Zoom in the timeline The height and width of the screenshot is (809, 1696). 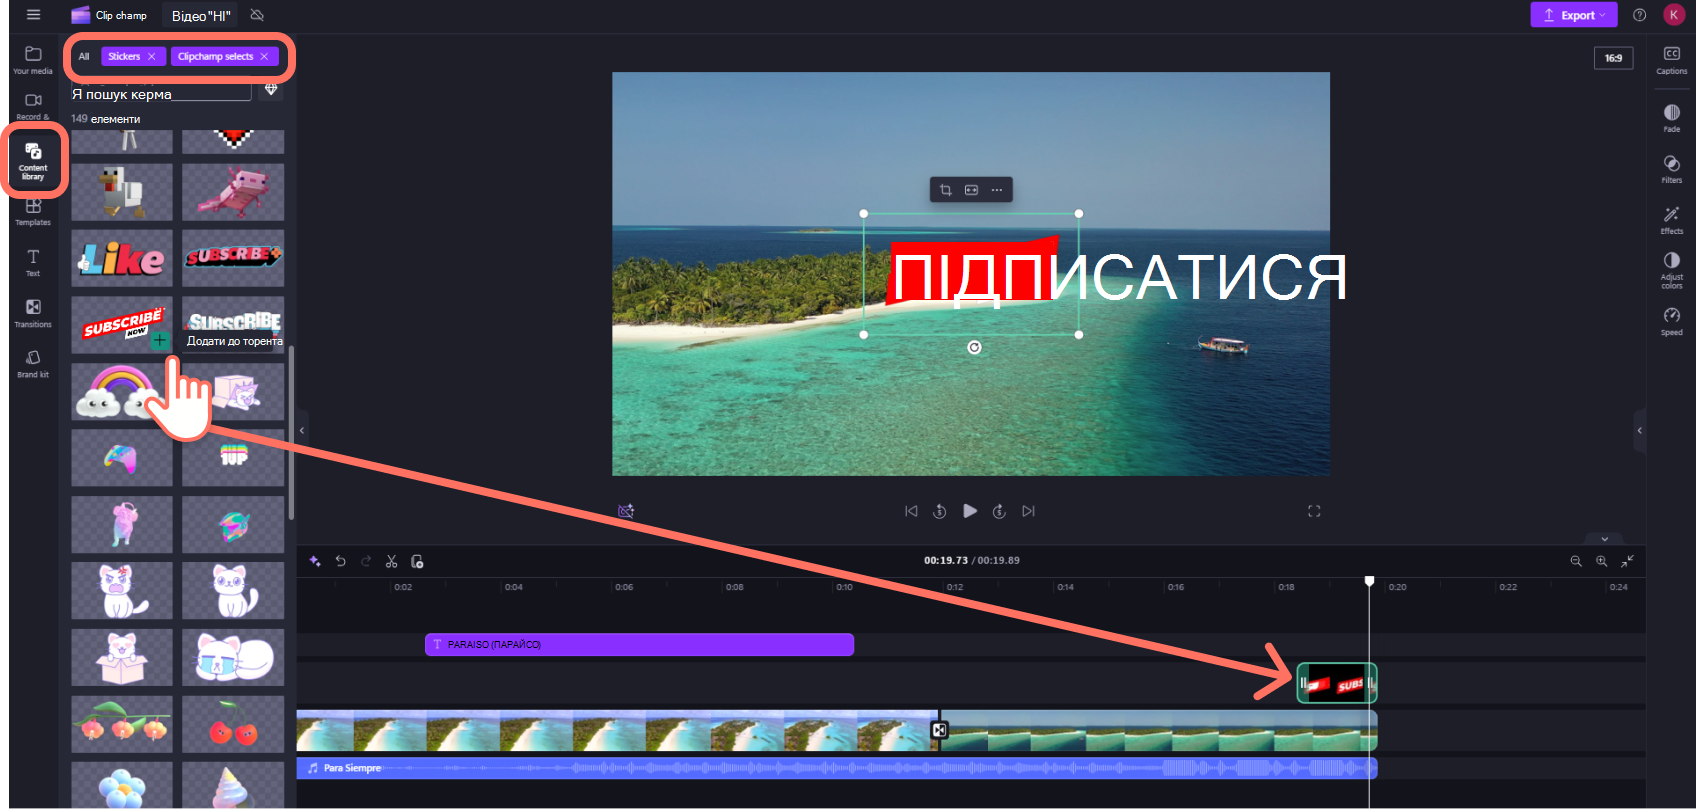(1602, 561)
